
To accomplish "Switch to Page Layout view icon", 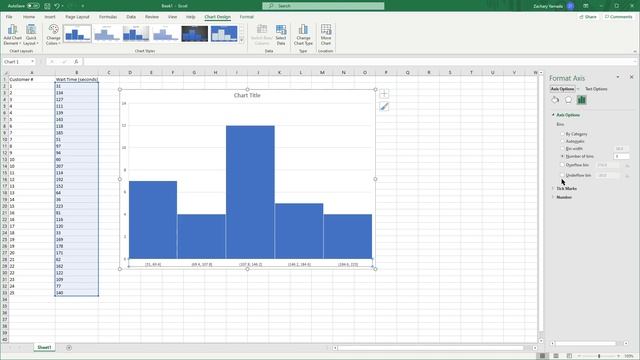I will click(556, 356).
